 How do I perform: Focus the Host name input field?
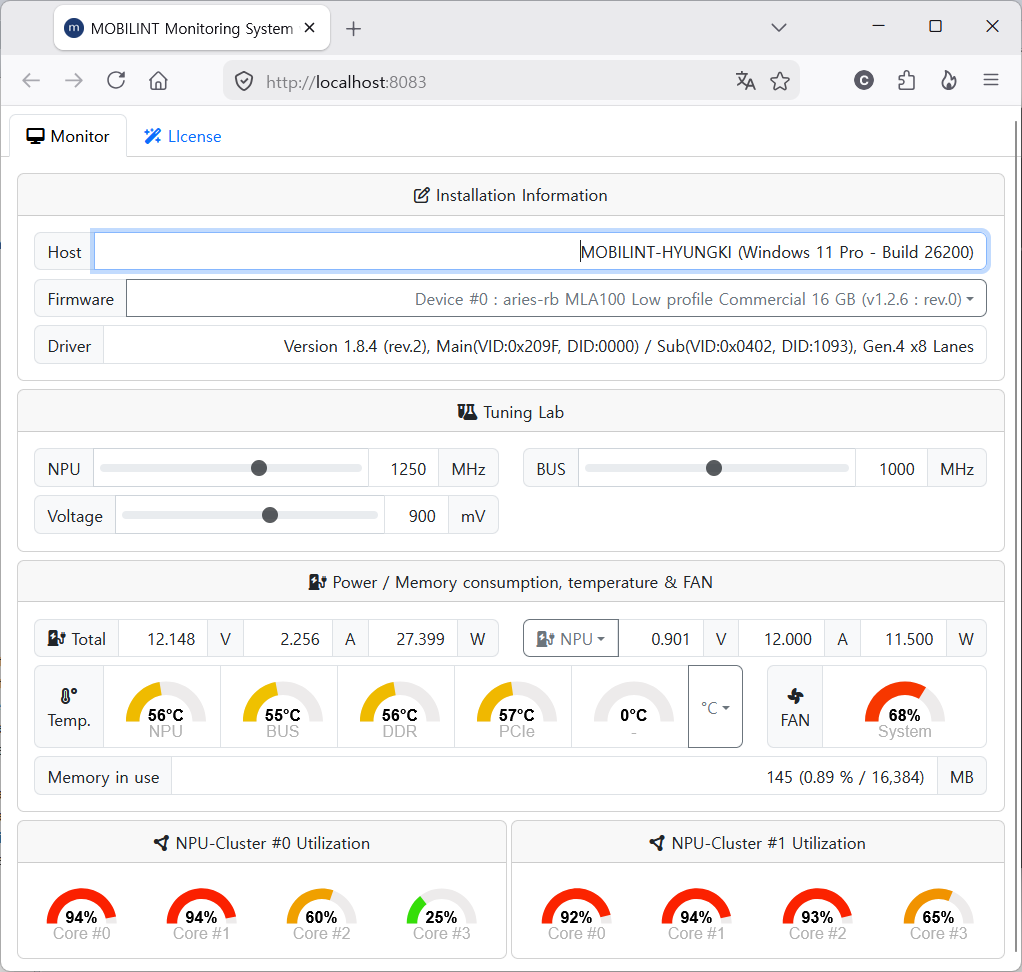coord(540,252)
